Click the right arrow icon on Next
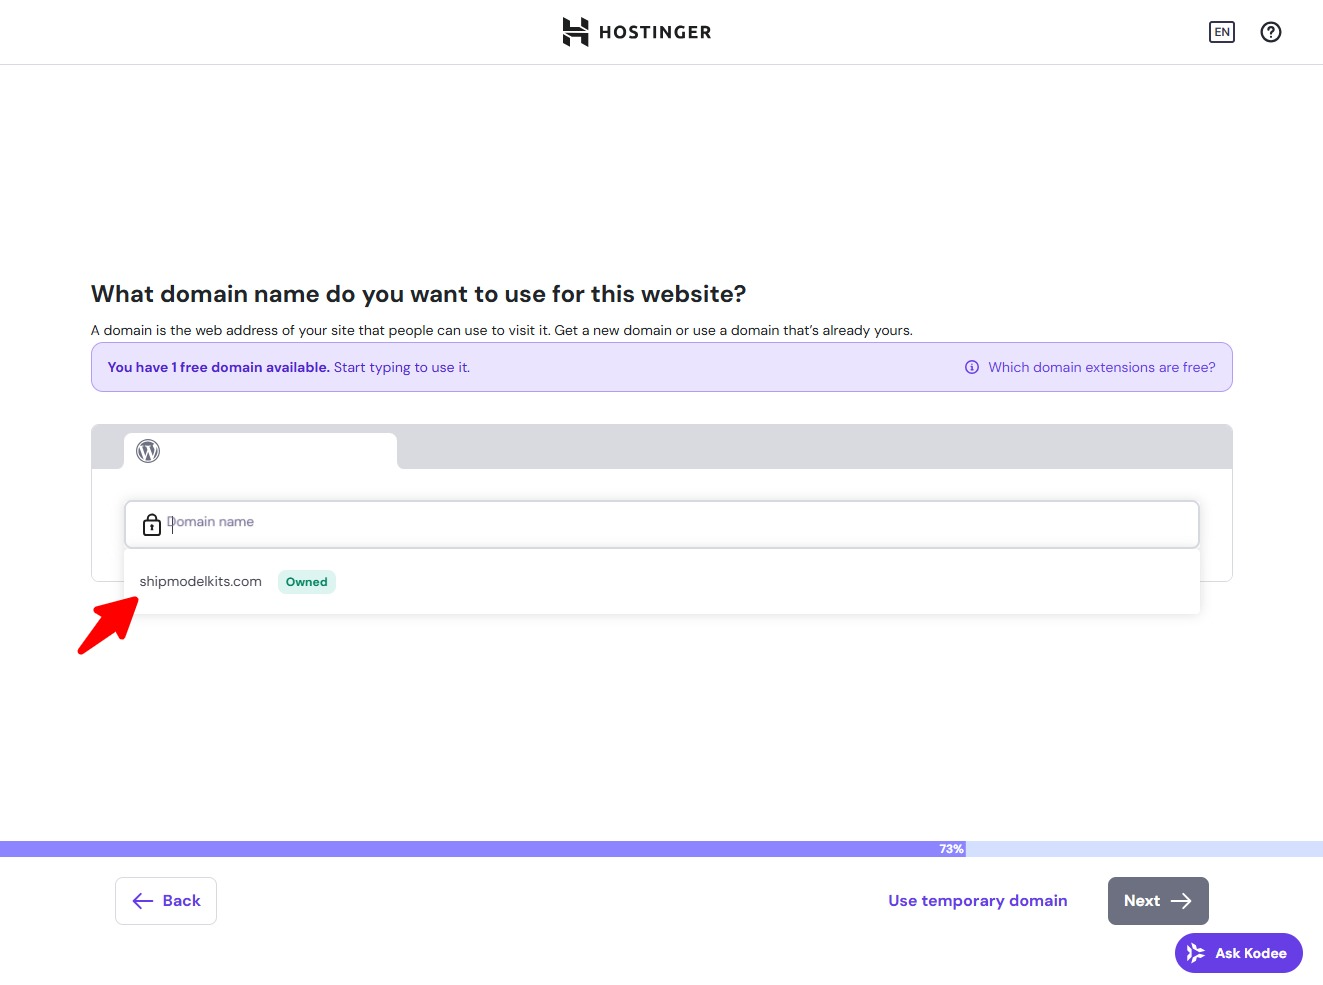Viewport: 1323px width, 985px height. click(1181, 901)
